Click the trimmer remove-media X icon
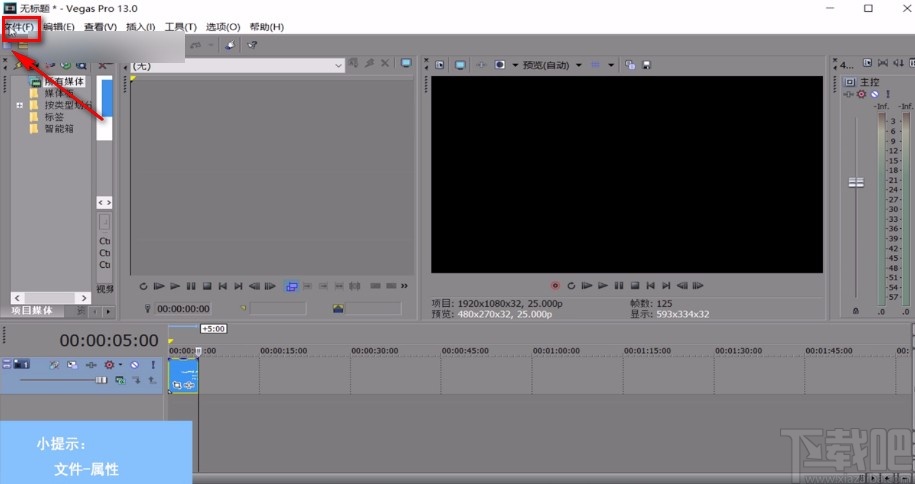The image size is (915, 484). click(x=385, y=63)
